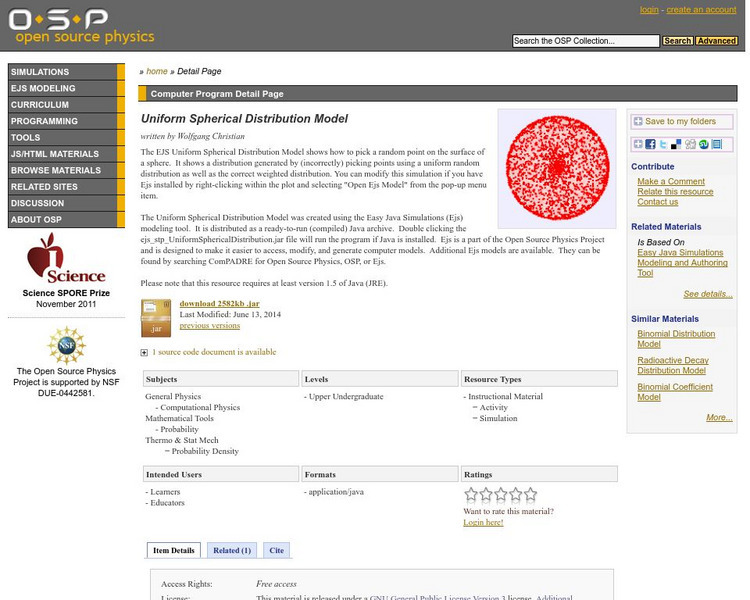Viewport: 750px width, 600px height.
Task: Click the home breadcrumb link
Action: [x=156, y=71]
